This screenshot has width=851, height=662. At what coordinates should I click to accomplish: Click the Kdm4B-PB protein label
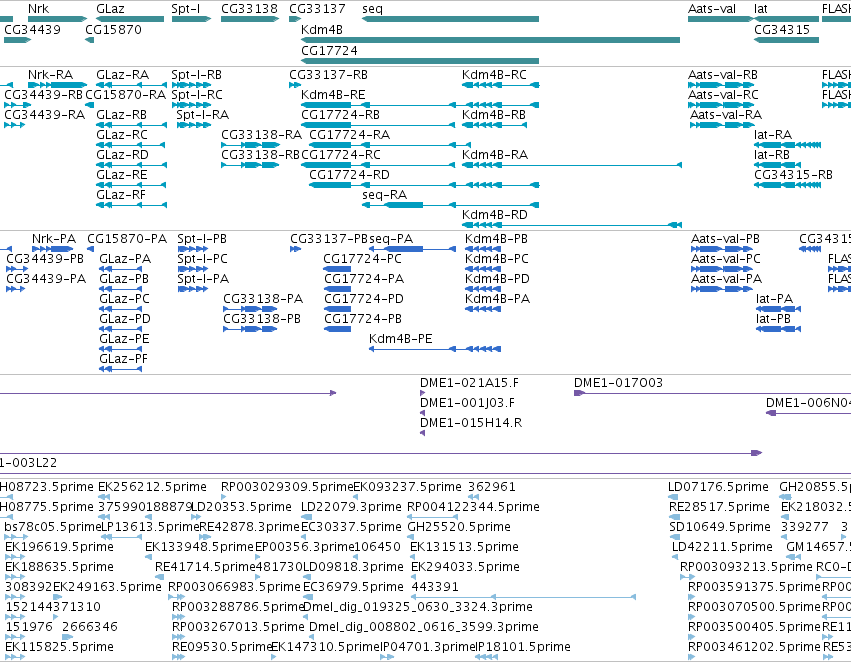(x=497, y=239)
